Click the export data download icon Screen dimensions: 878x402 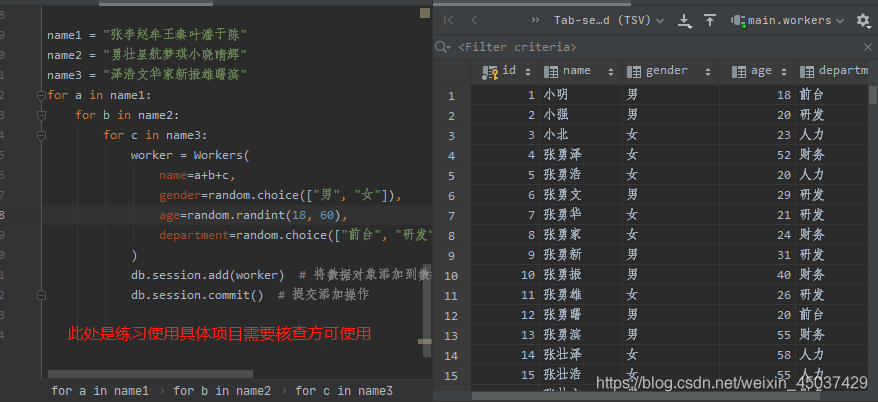point(684,21)
